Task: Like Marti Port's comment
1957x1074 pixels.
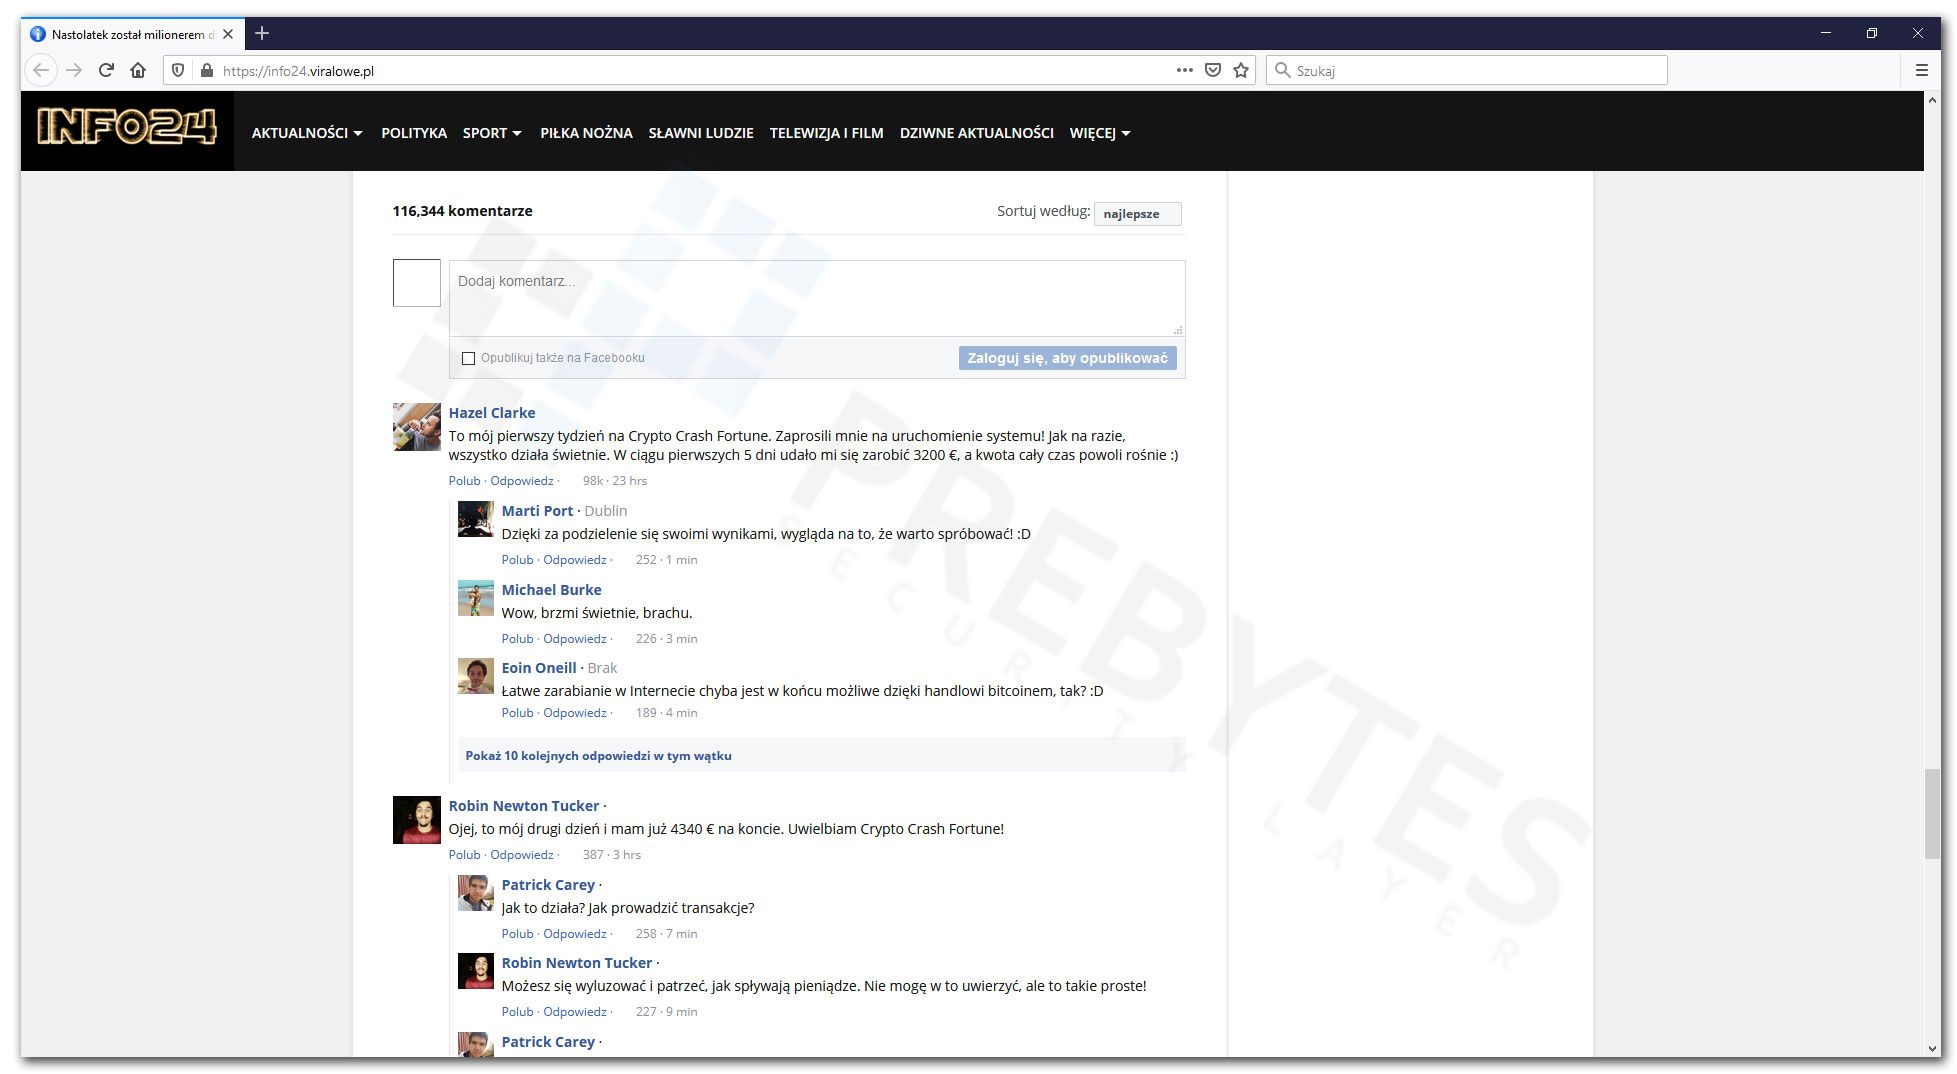Action: 517,560
